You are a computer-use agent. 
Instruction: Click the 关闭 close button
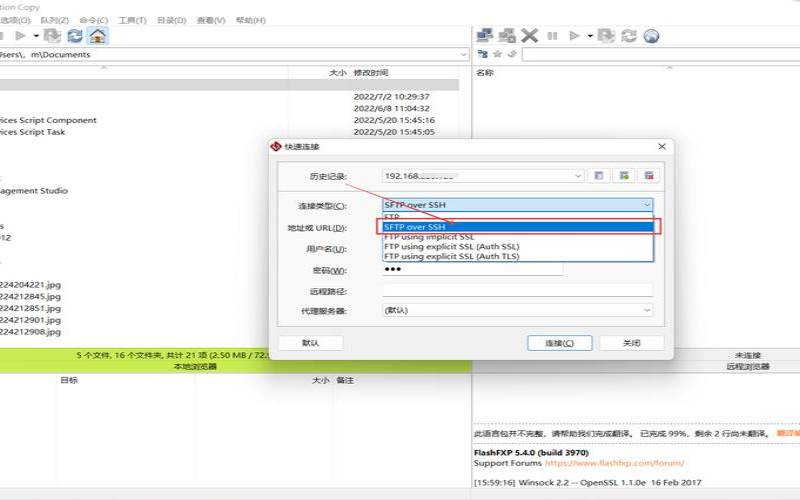[x=632, y=343]
